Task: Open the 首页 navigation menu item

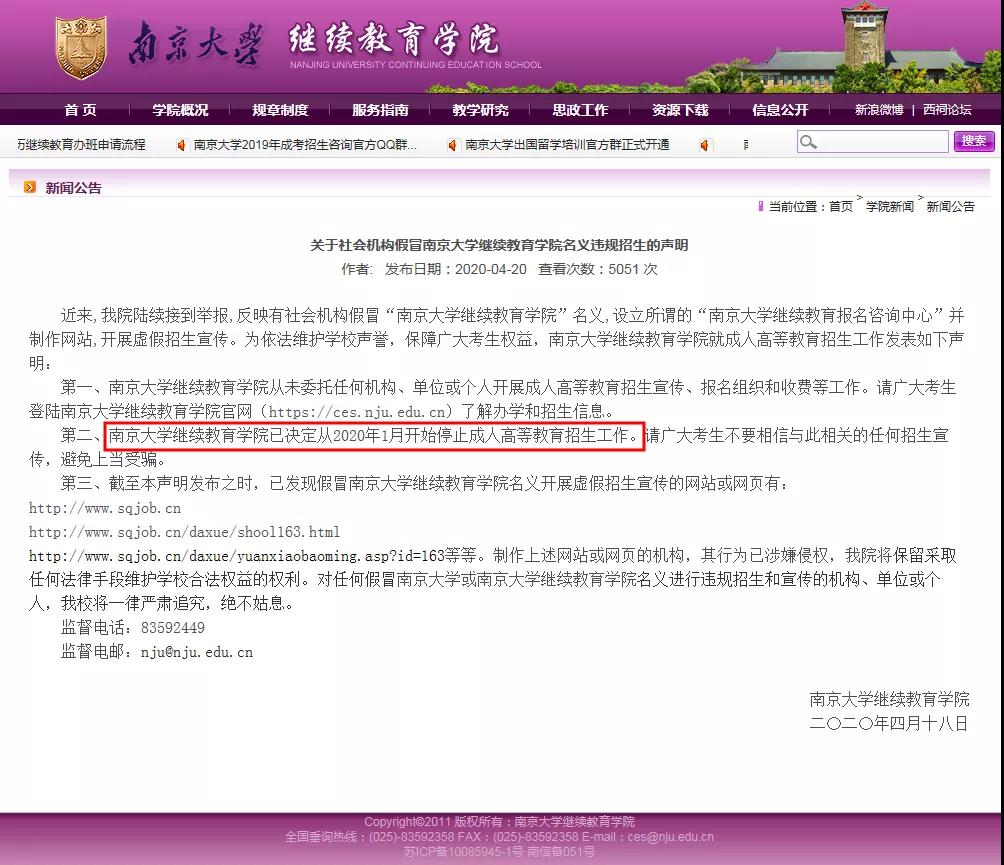Action: pos(81,110)
